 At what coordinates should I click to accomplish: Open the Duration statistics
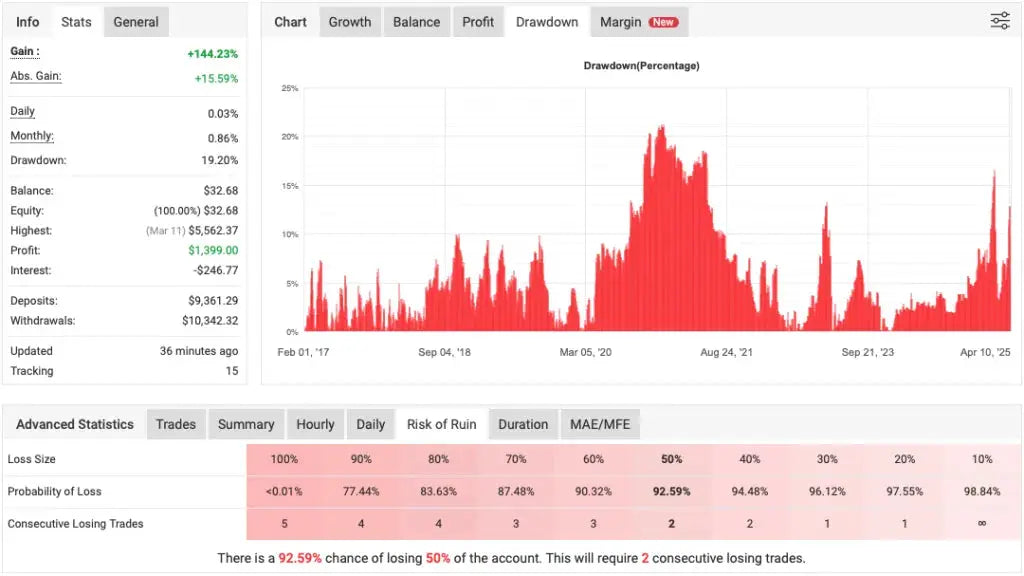click(x=523, y=424)
